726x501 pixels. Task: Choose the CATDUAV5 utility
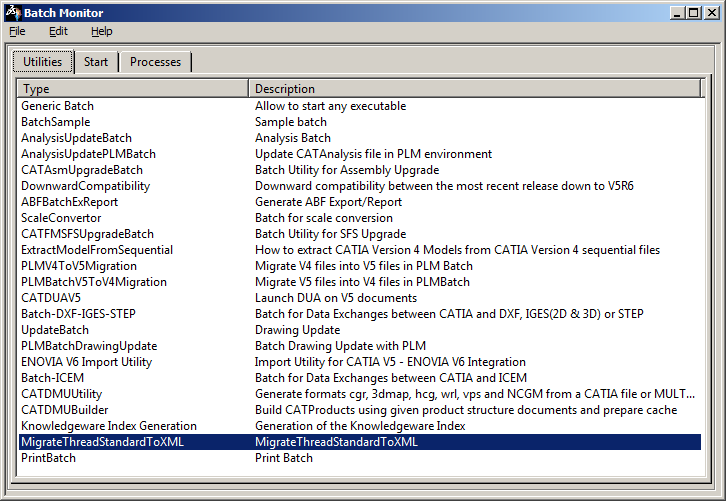tap(51, 298)
